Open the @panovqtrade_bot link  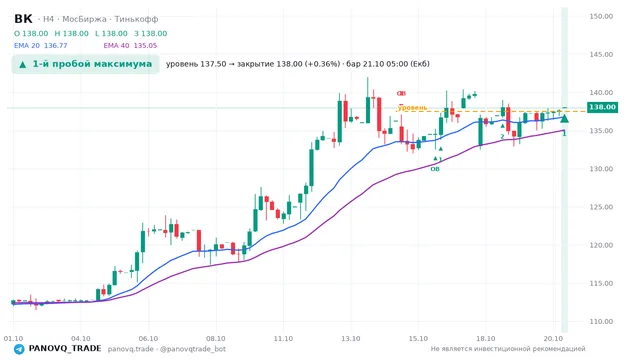[193, 349]
